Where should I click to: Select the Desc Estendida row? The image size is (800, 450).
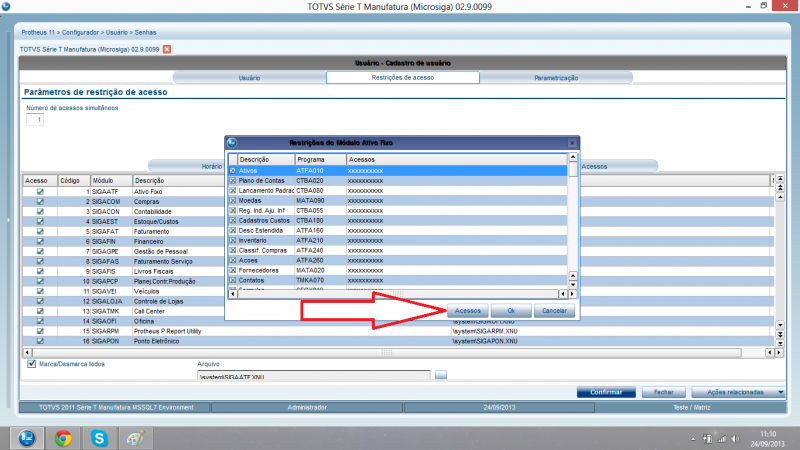pos(397,231)
